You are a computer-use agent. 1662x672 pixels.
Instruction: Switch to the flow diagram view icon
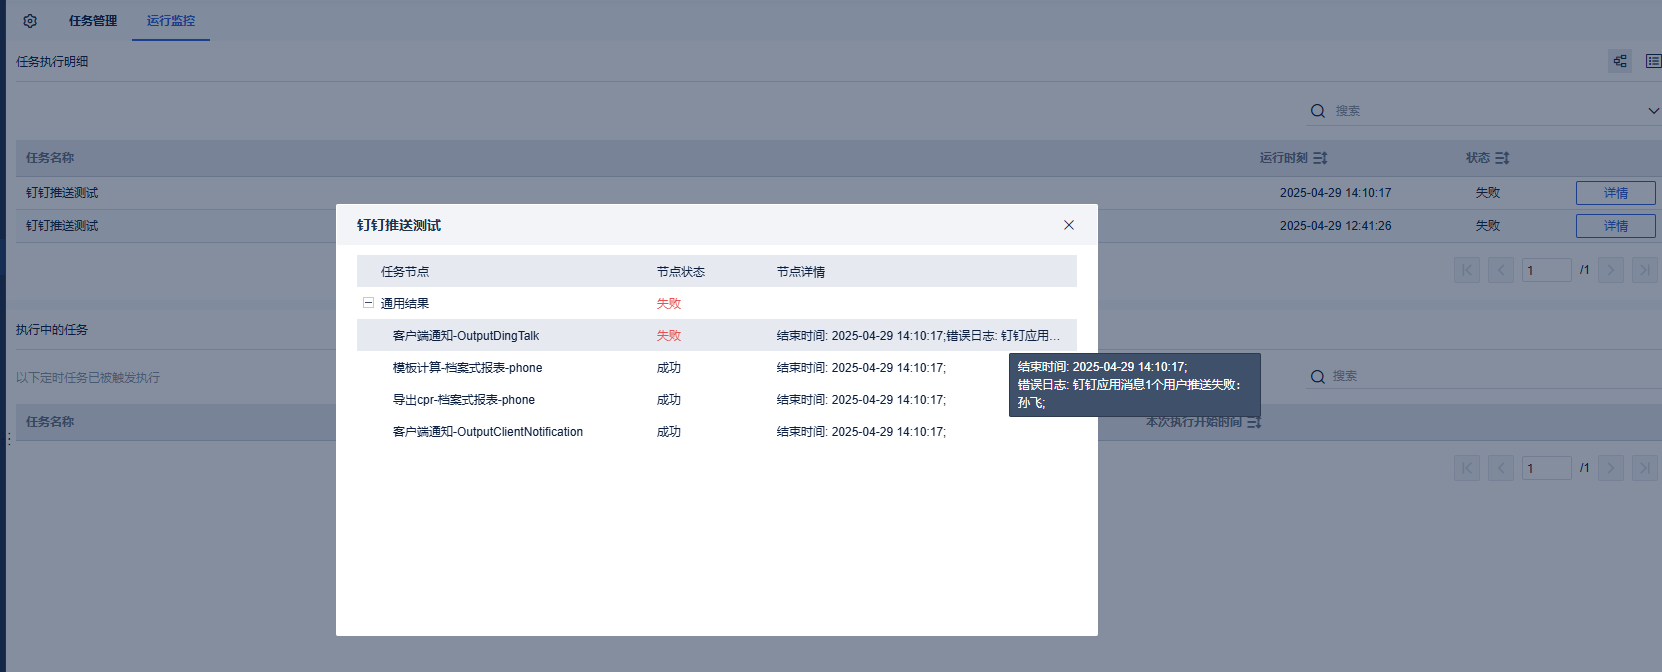(x=1620, y=61)
